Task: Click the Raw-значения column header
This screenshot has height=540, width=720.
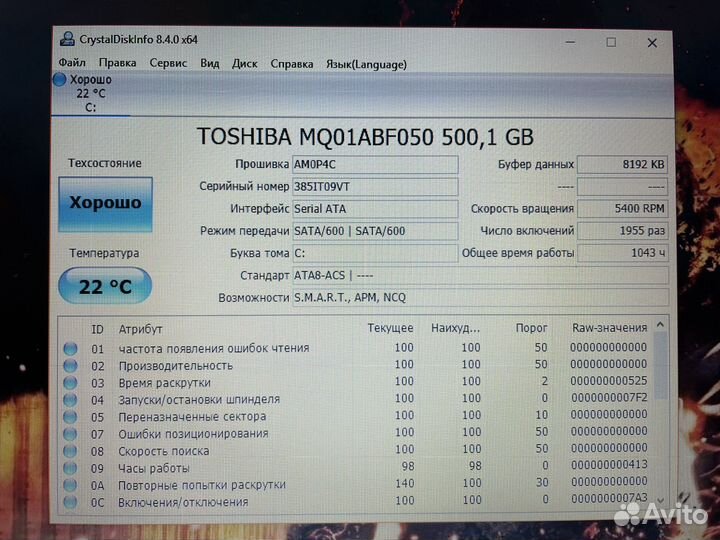Action: pos(609,328)
